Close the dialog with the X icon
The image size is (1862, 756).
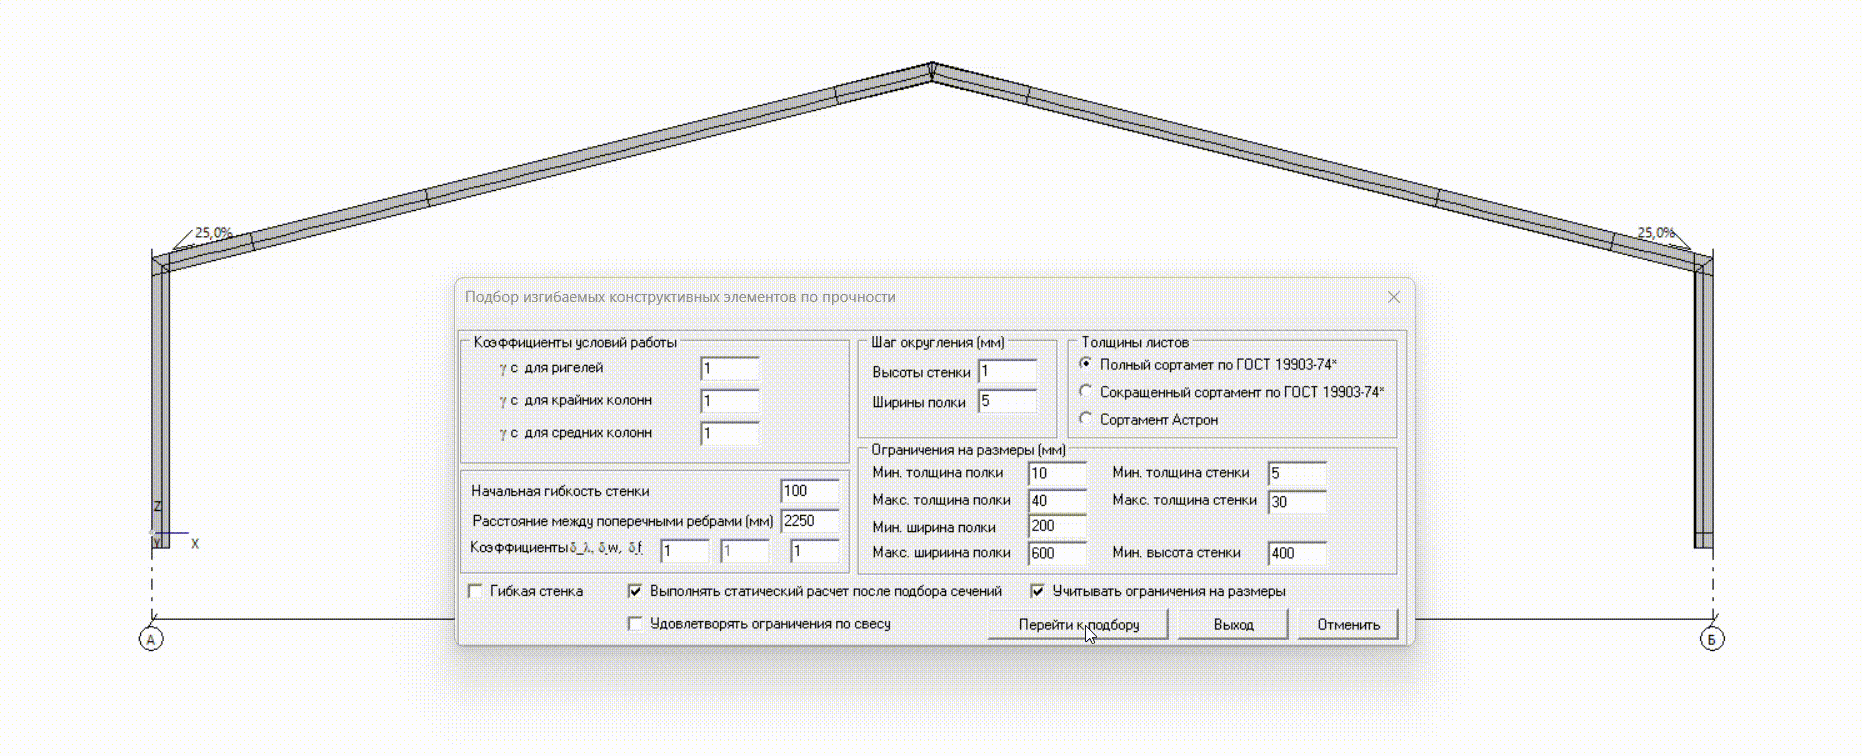click(x=1394, y=297)
